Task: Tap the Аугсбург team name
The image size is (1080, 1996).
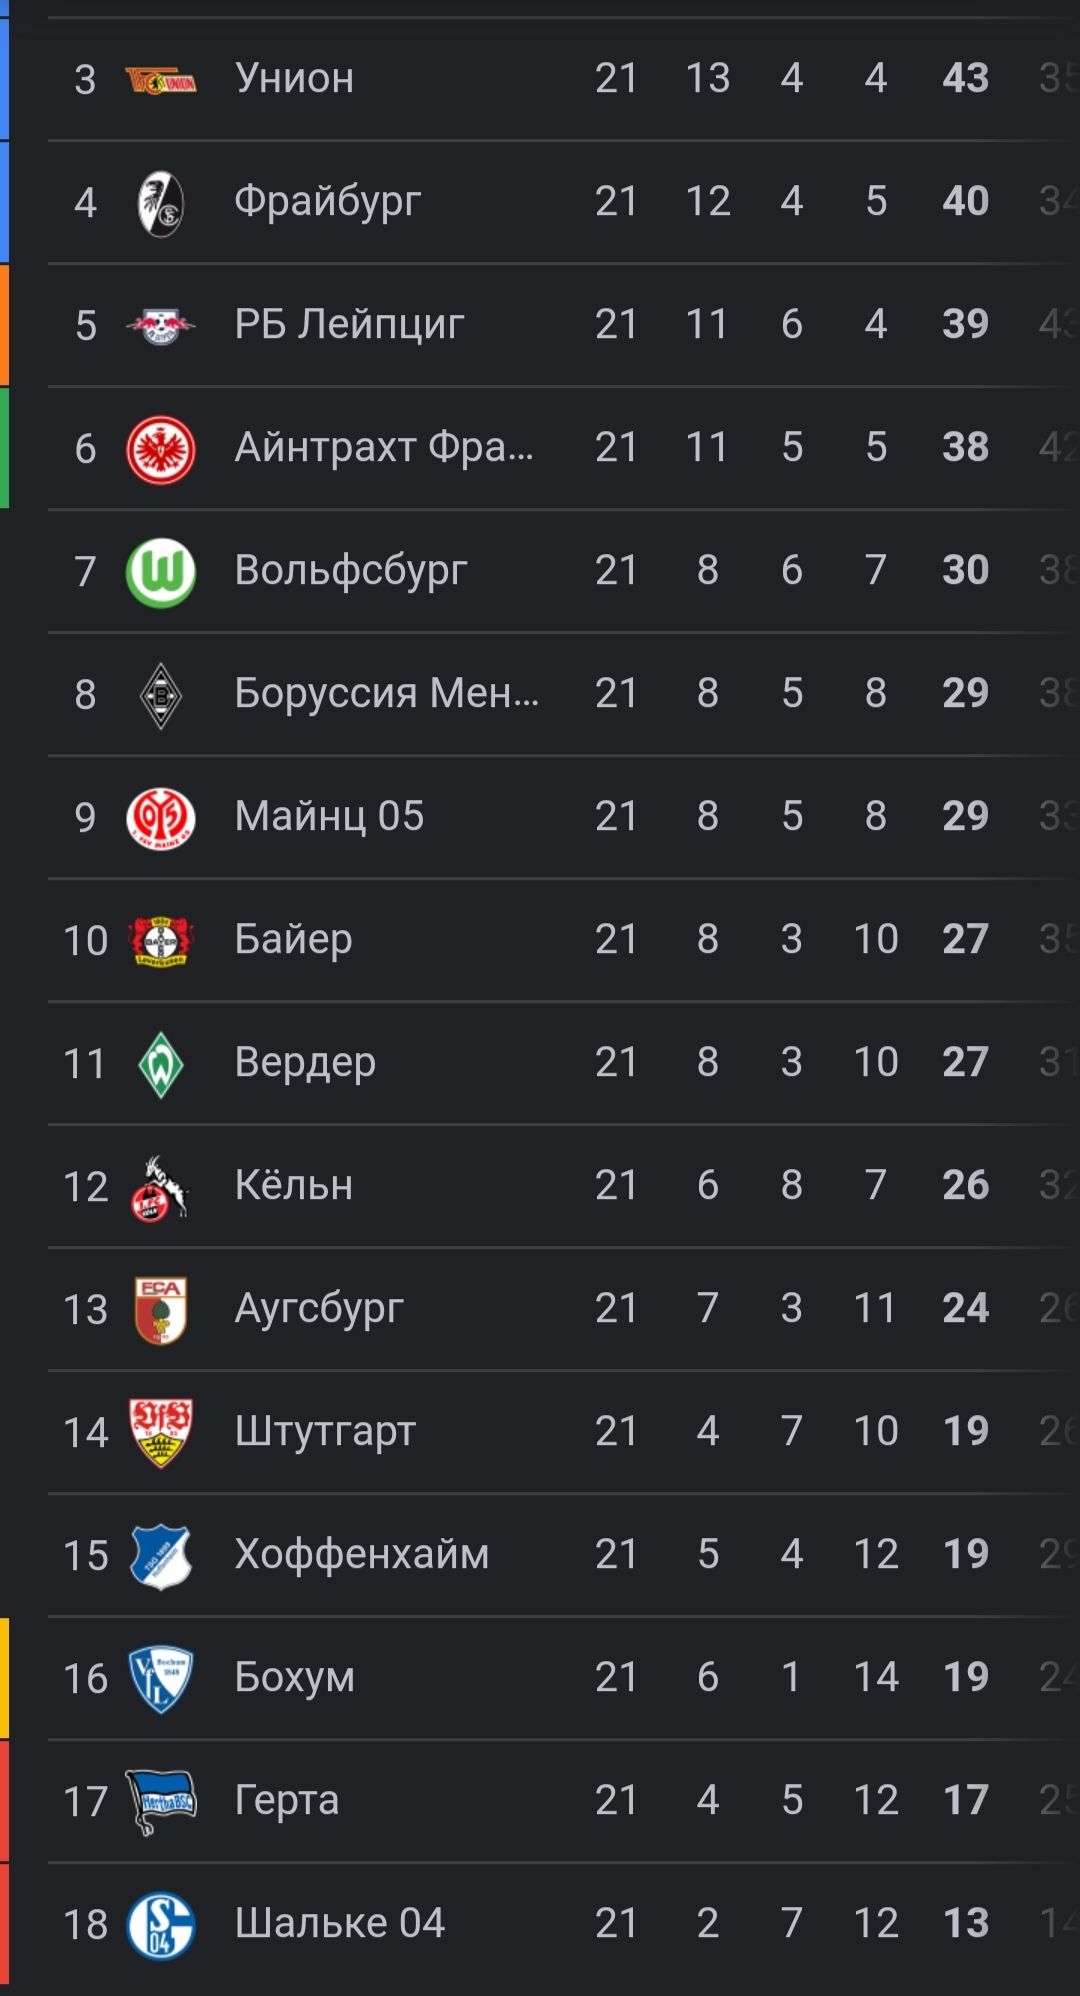Action: click(x=318, y=1309)
